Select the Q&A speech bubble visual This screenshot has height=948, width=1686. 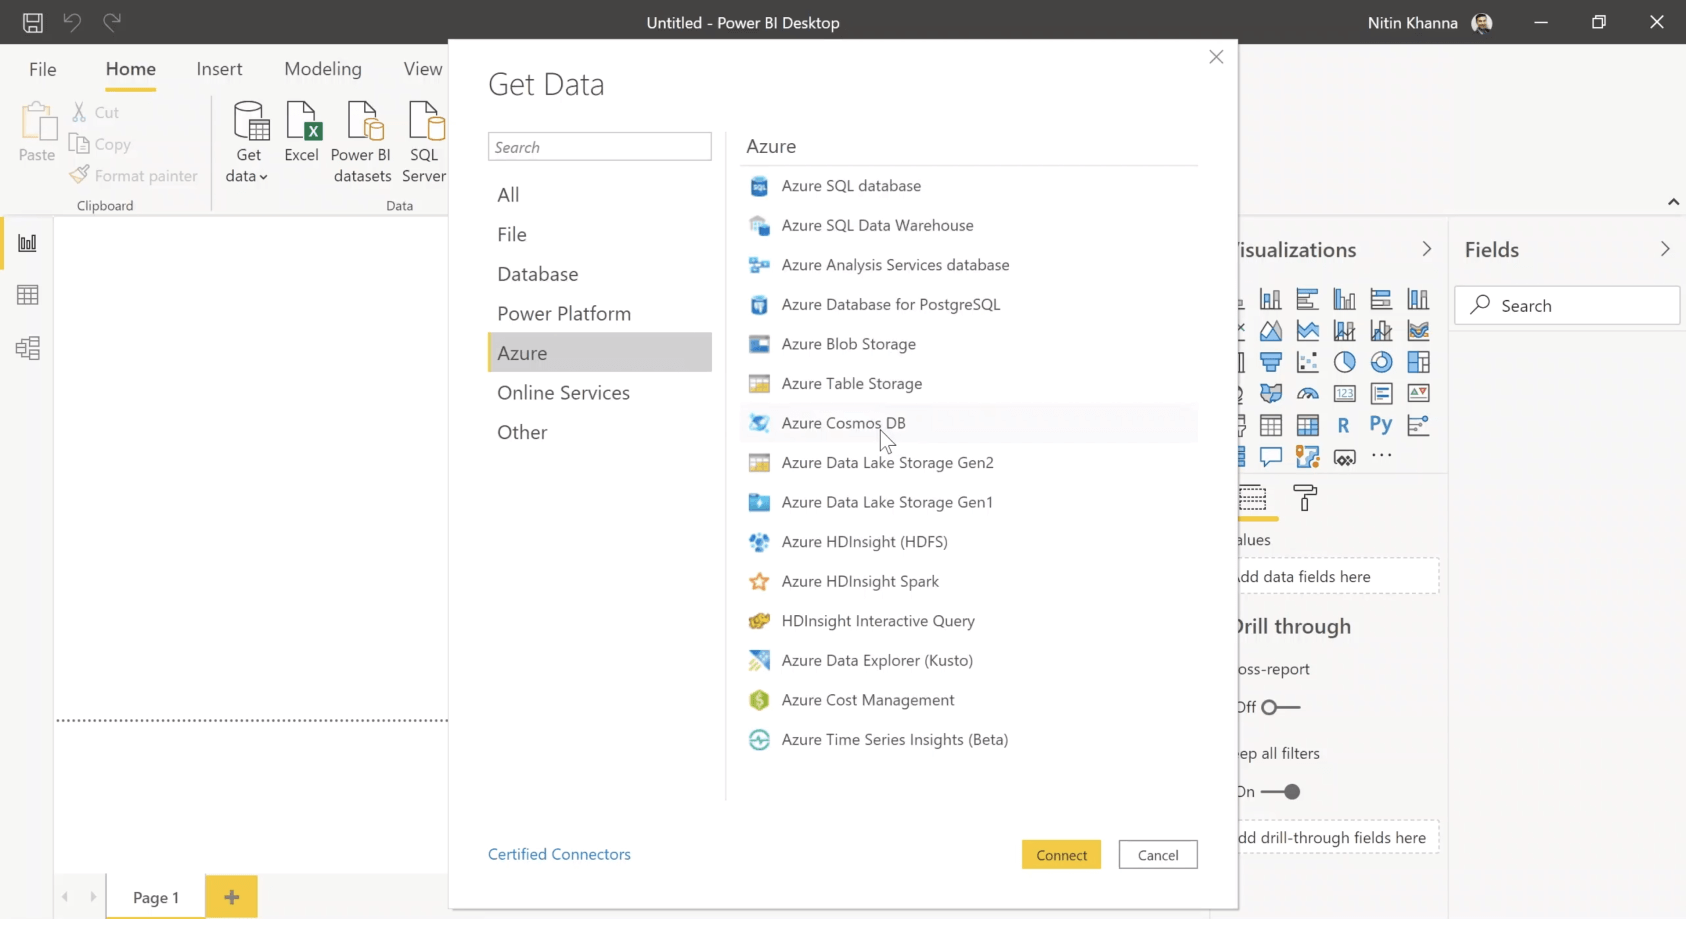(x=1271, y=457)
